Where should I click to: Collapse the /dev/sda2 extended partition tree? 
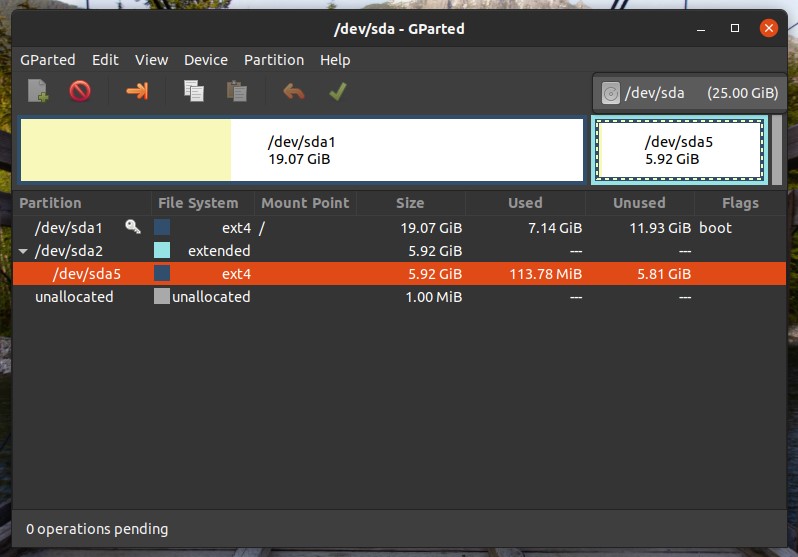pos(23,251)
